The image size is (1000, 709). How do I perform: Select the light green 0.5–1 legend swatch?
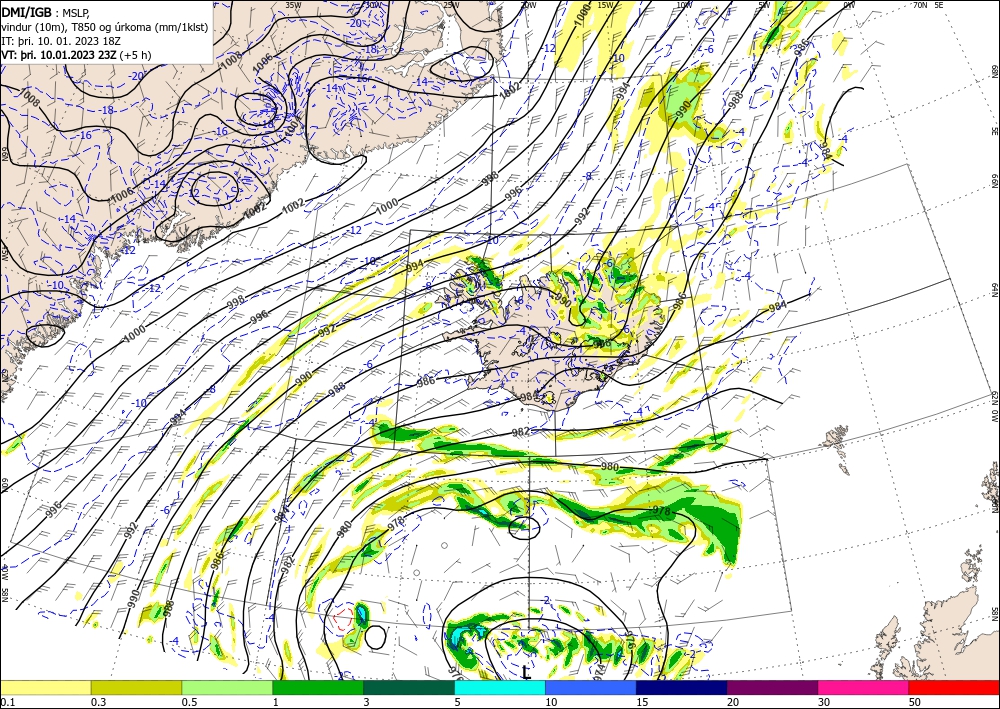pos(227,687)
